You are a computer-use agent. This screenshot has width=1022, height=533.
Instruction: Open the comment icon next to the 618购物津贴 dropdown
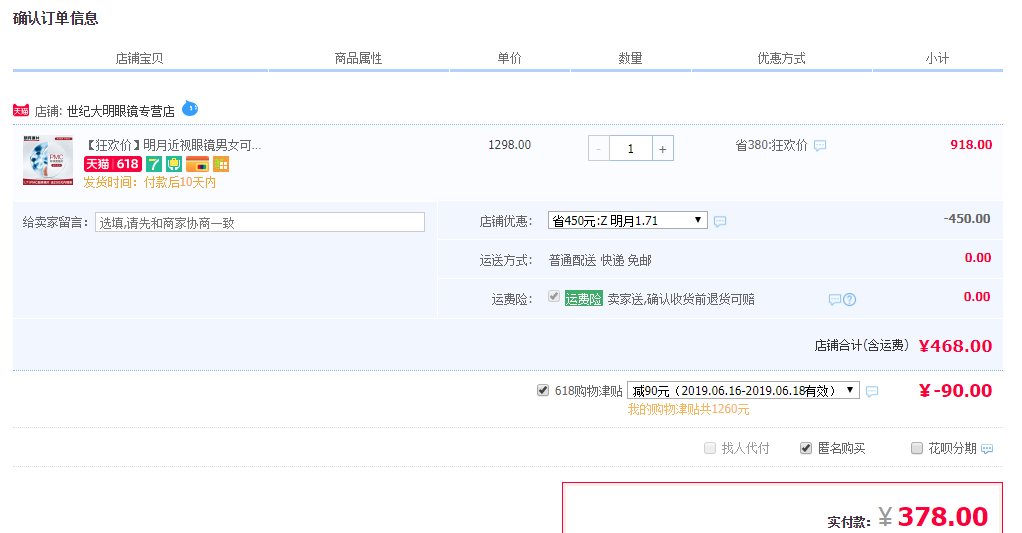pos(872,391)
